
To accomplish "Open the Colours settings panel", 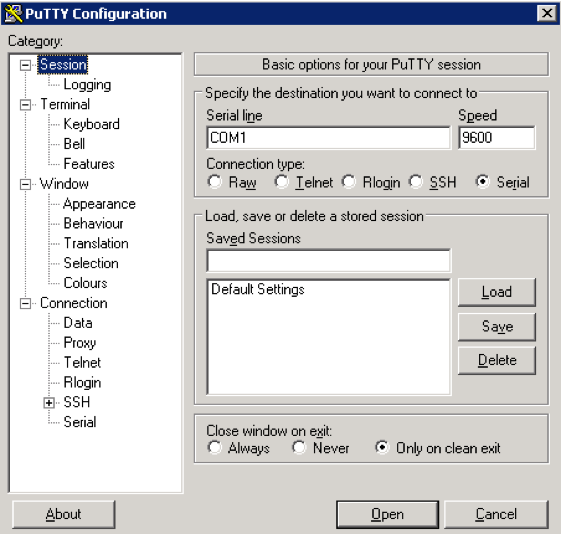I will tap(85, 283).
